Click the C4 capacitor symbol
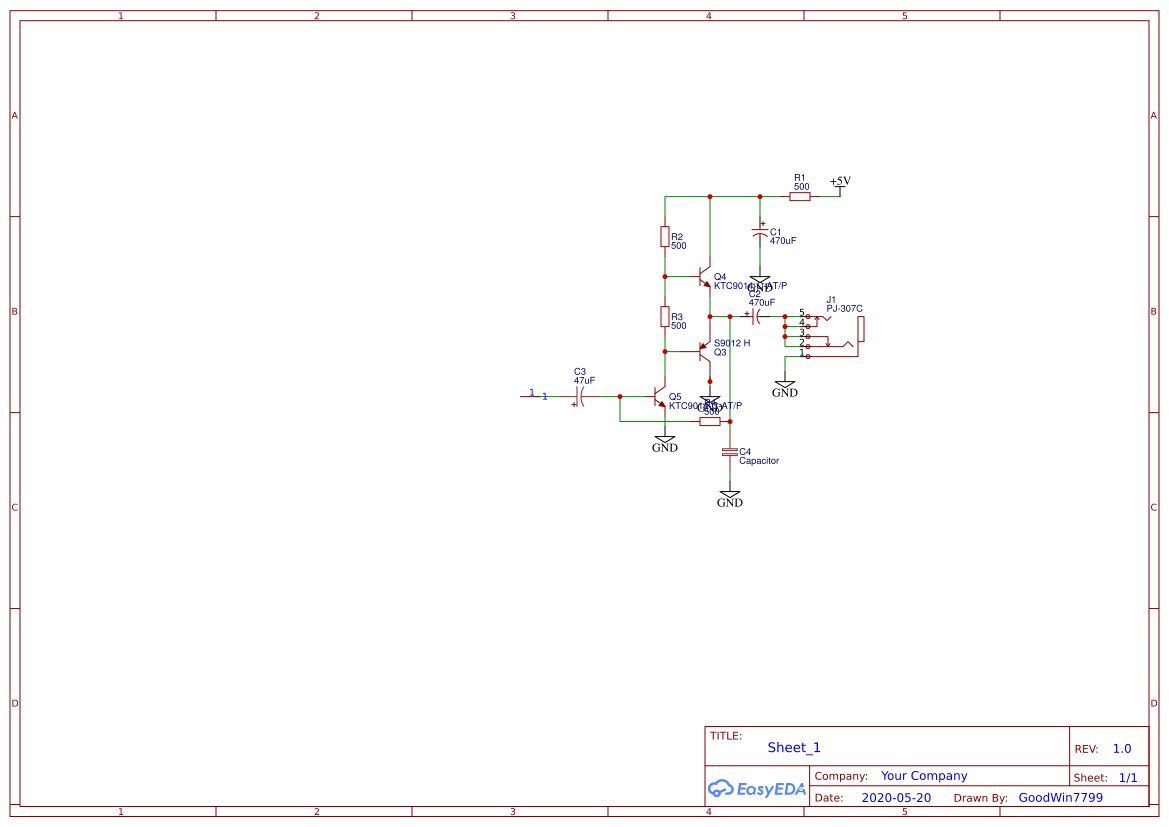Viewport: 1169px width, 827px height. click(730, 453)
